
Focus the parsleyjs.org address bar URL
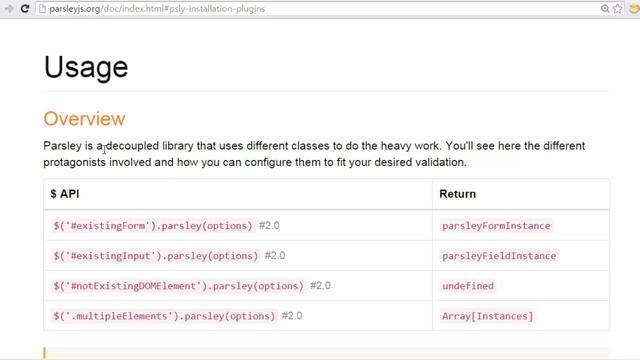(x=157, y=9)
